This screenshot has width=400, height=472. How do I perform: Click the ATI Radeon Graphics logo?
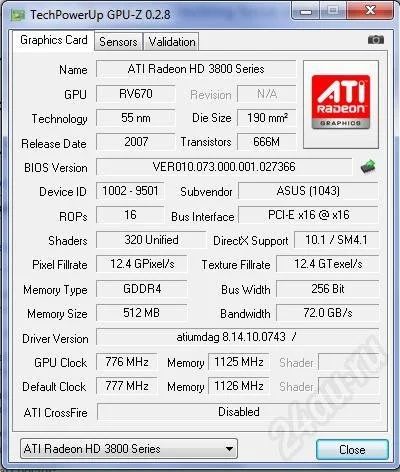(341, 102)
